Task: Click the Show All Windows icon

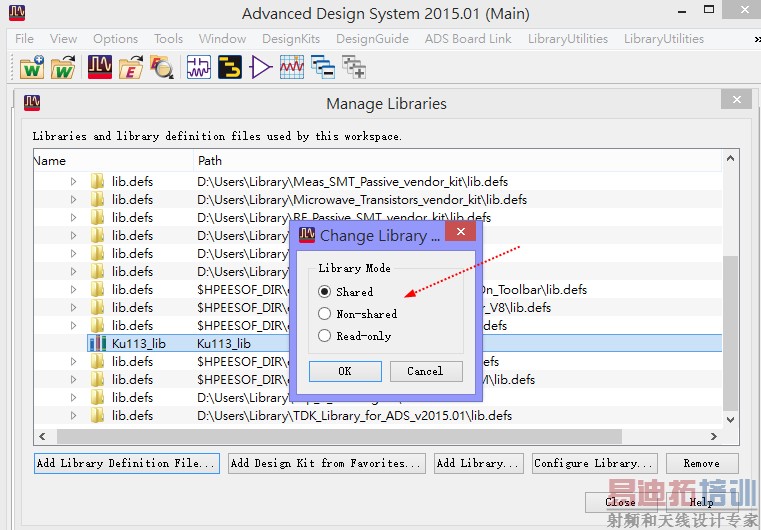Action: click(354, 67)
